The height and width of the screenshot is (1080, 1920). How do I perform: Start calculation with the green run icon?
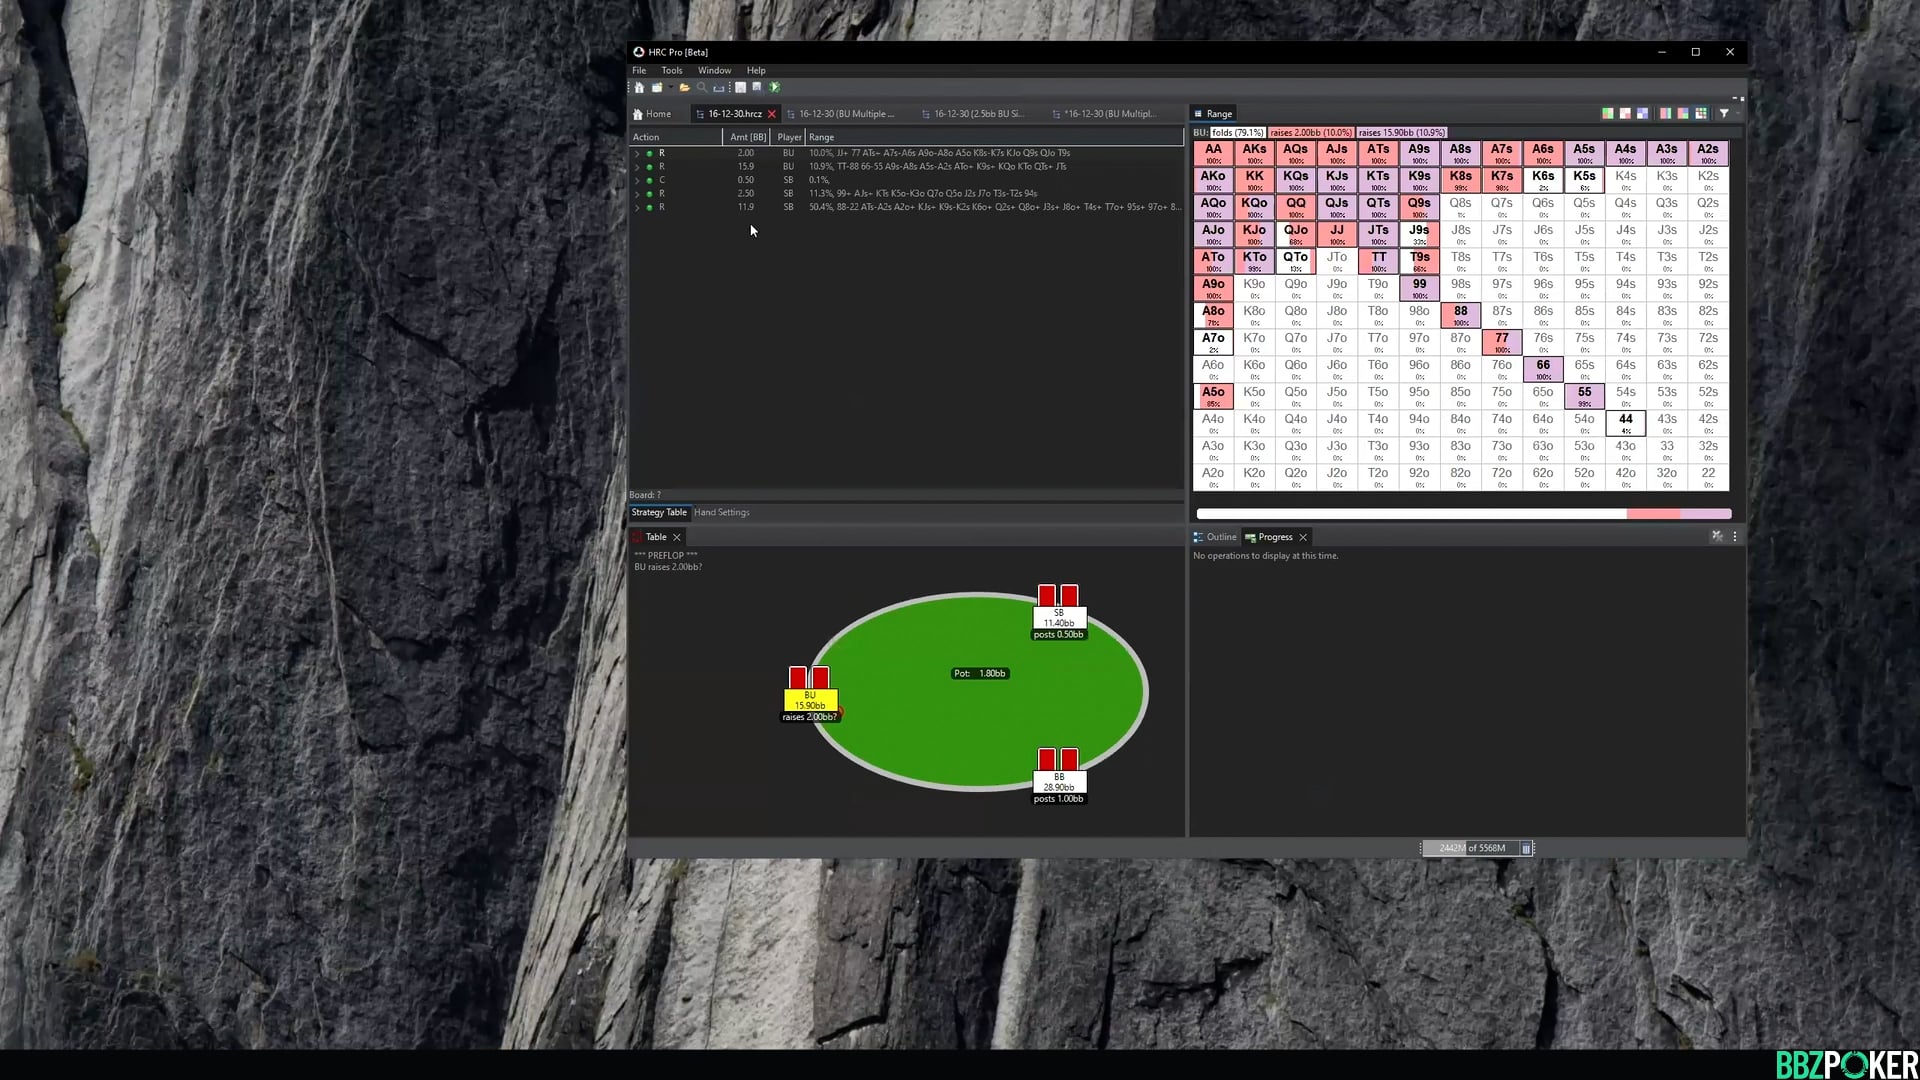(775, 88)
